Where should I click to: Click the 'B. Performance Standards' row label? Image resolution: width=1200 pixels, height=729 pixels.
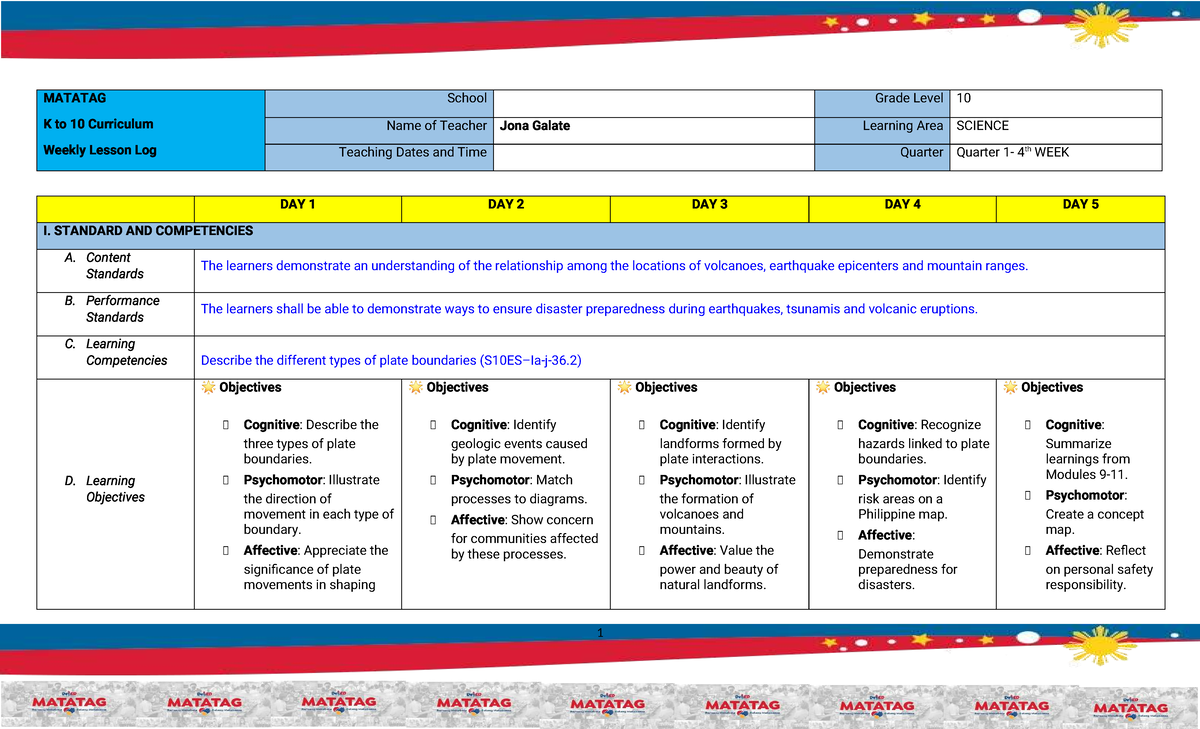111,309
